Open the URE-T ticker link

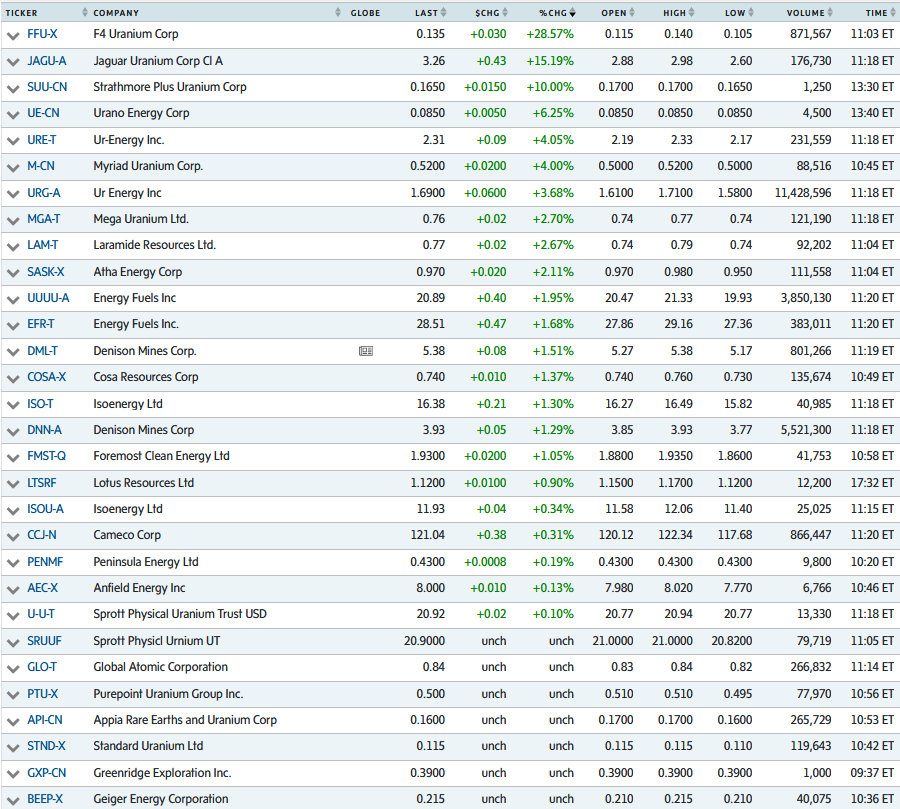[42, 140]
